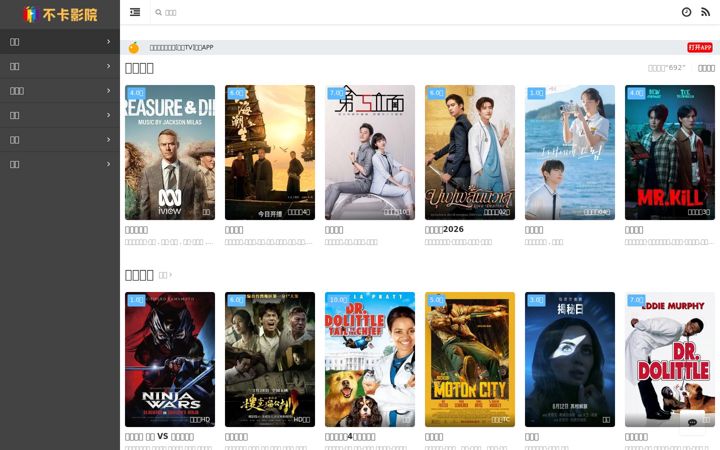This screenshot has height=450, width=720.
Task: Click the TC quality label on Motor City poster
Action: 501,419
